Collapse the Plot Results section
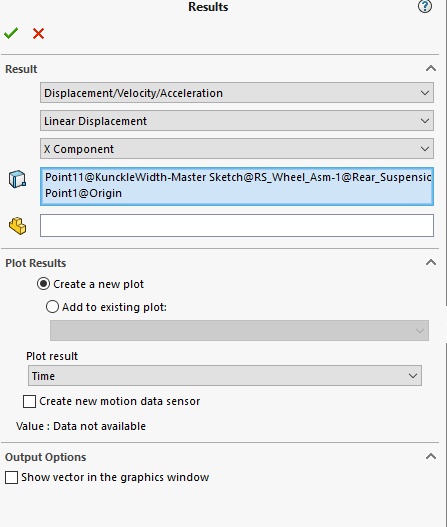The image size is (447, 527). [431, 262]
